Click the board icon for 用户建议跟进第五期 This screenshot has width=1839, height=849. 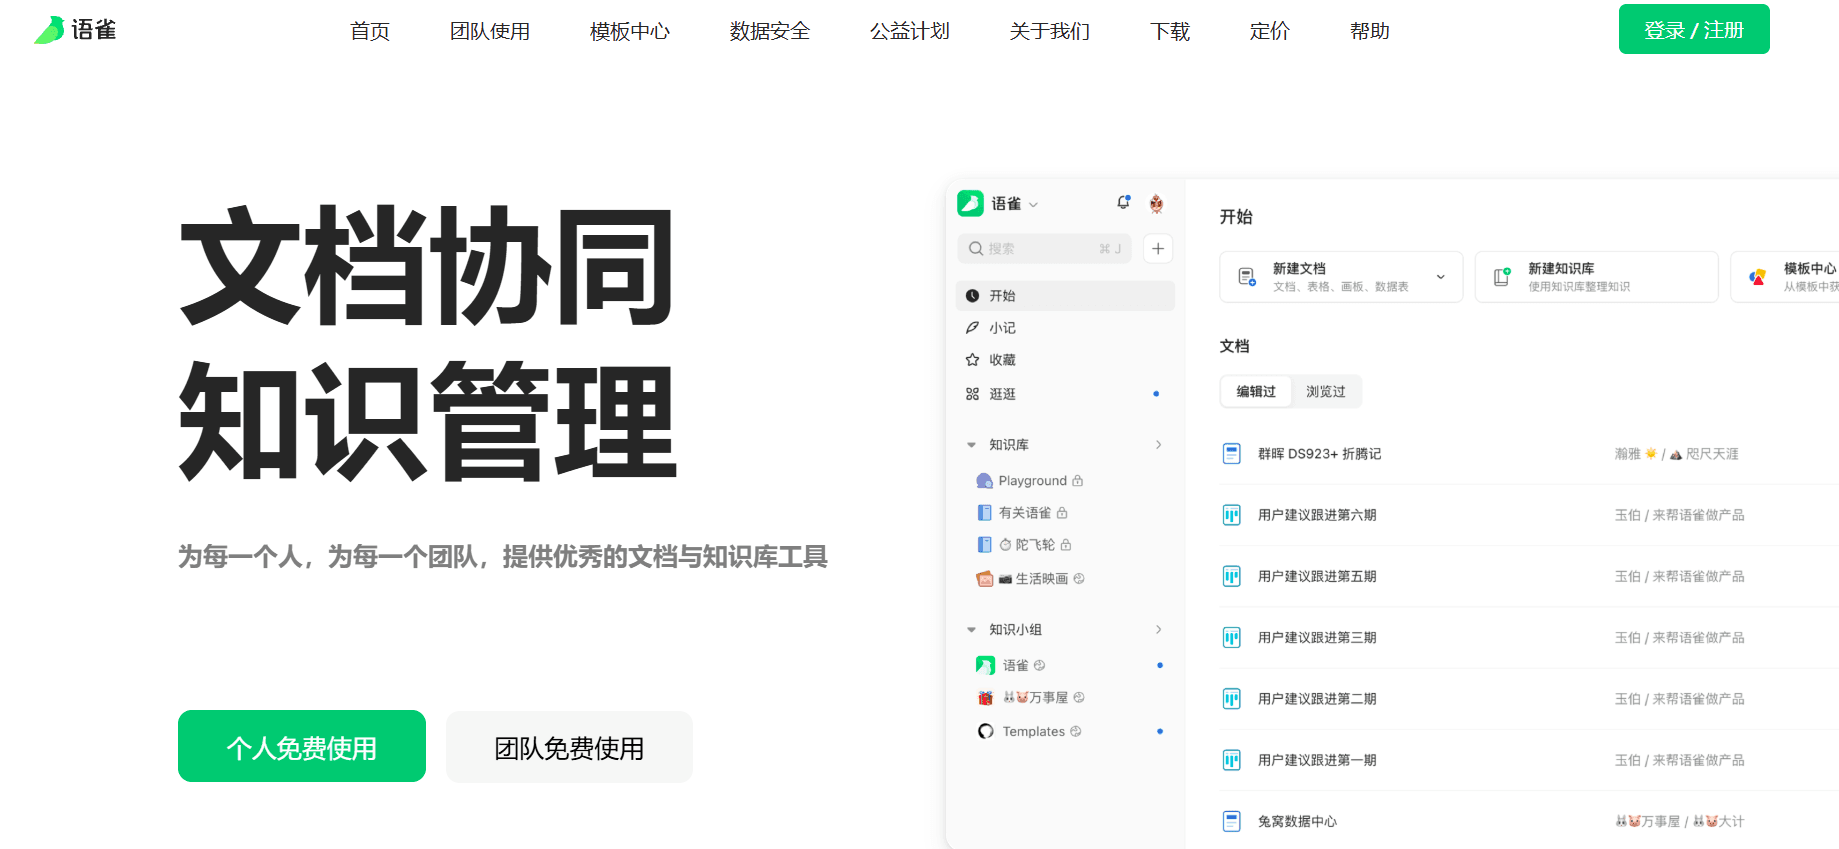[x=1232, y=576]
